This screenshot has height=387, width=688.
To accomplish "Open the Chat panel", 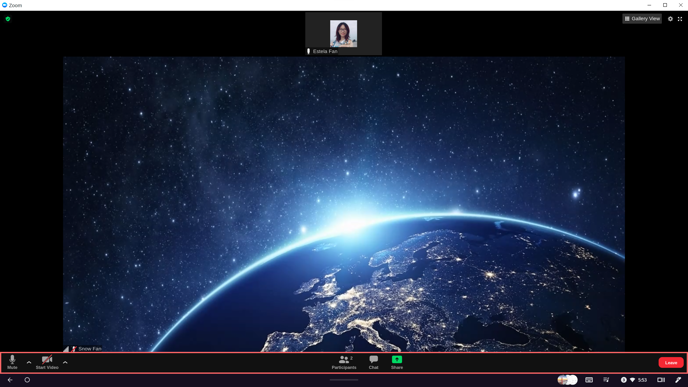I will point(373,362).
